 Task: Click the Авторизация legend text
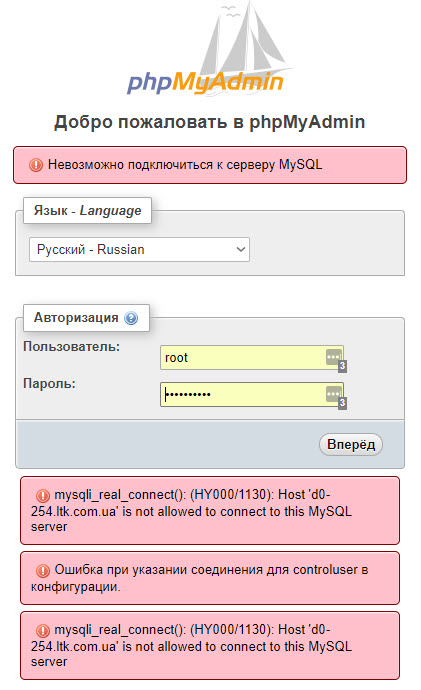(76, 317)
